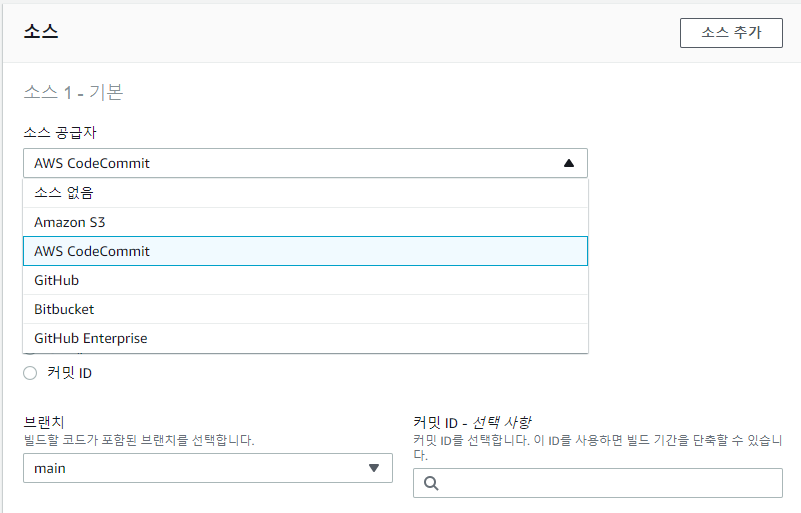Click the 소스 section title
This screenshot has height=513, width=801.
coord(41,32)
